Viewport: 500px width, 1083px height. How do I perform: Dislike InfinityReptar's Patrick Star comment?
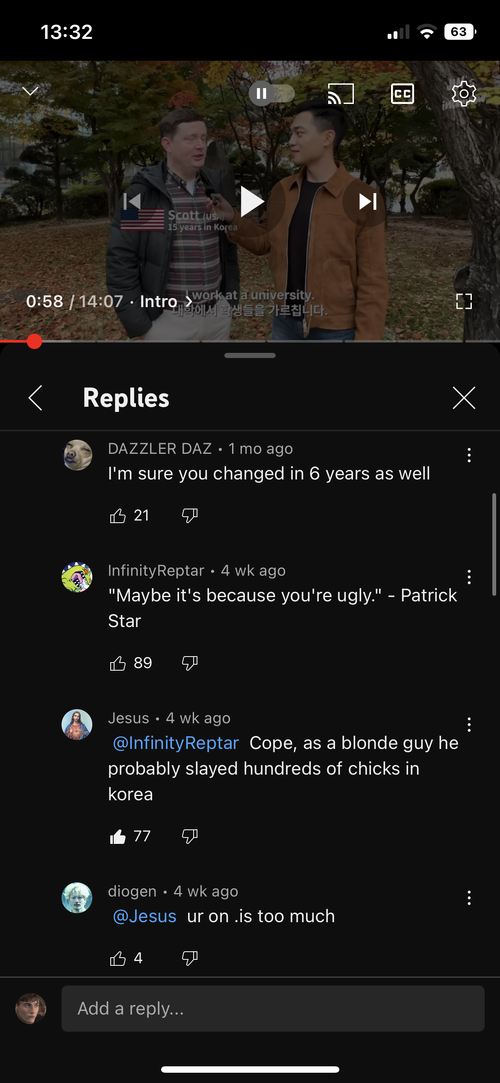click(x=189, y=663)
